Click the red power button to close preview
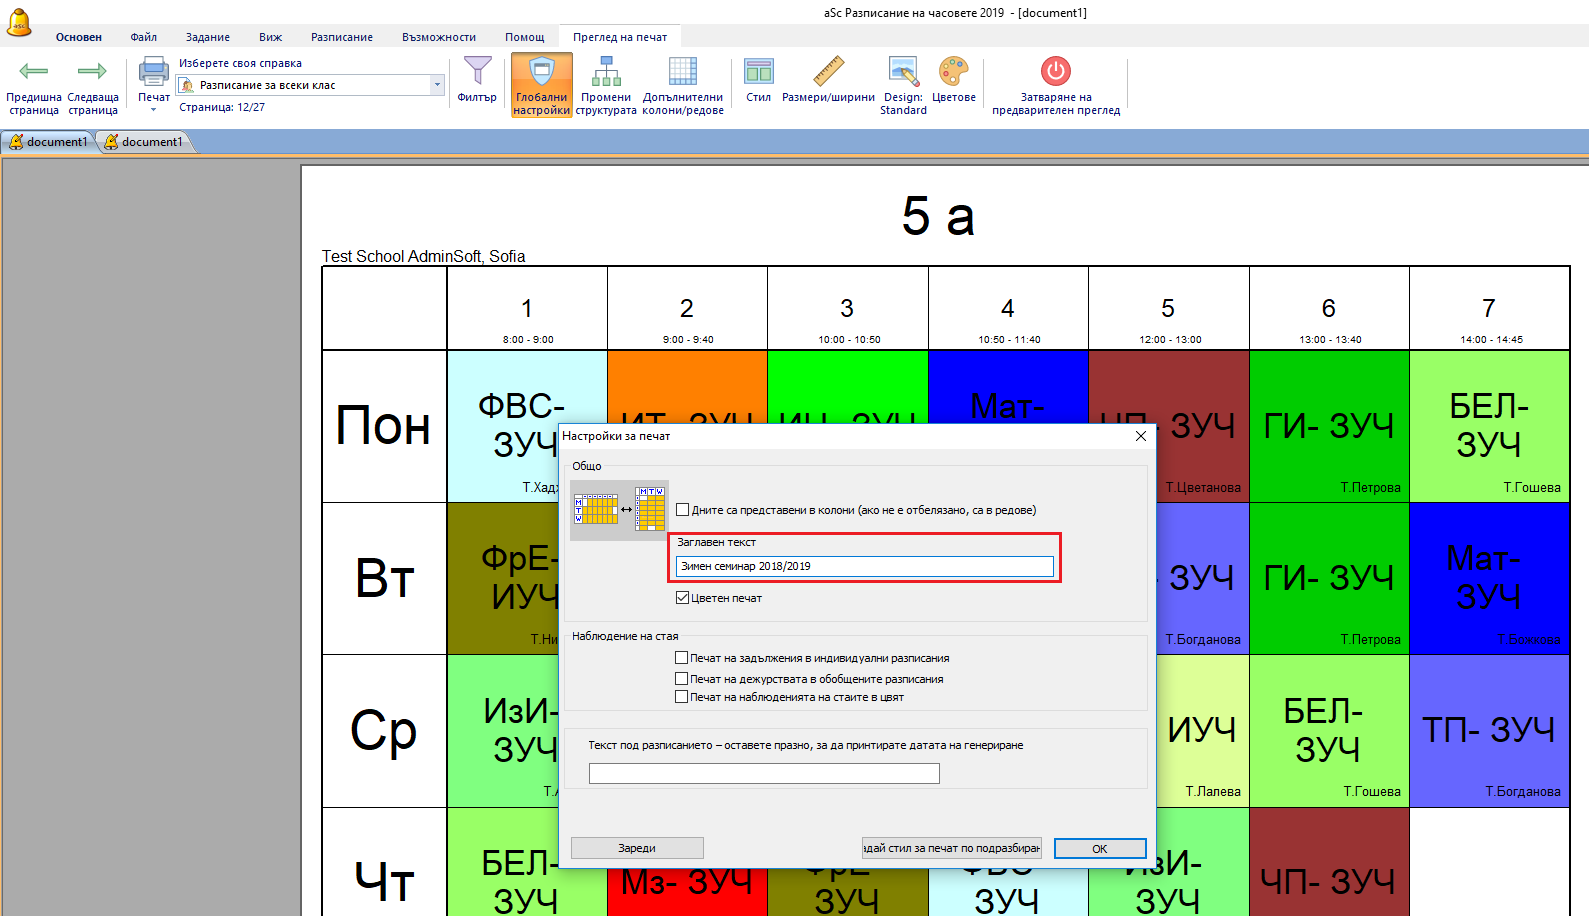 pos(1055,71)
